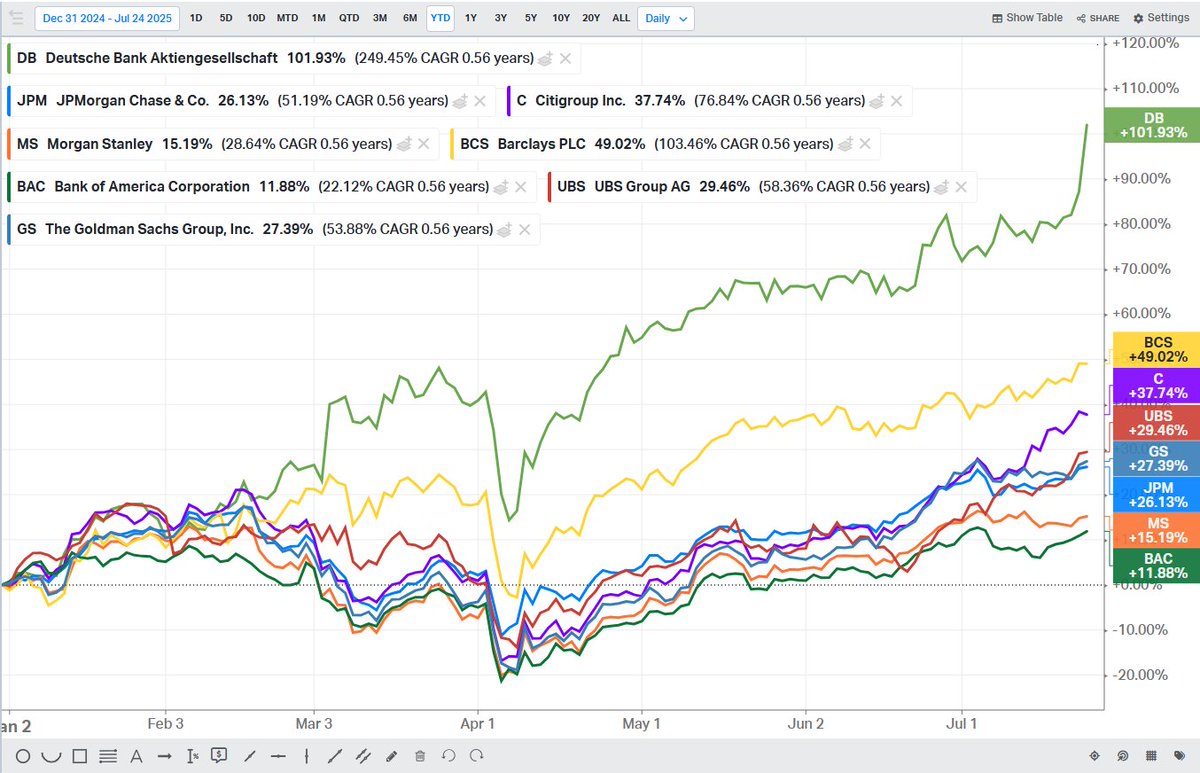Redo the last drawing action
This screenshot has width=1200, height=773.
click(476, 755)
